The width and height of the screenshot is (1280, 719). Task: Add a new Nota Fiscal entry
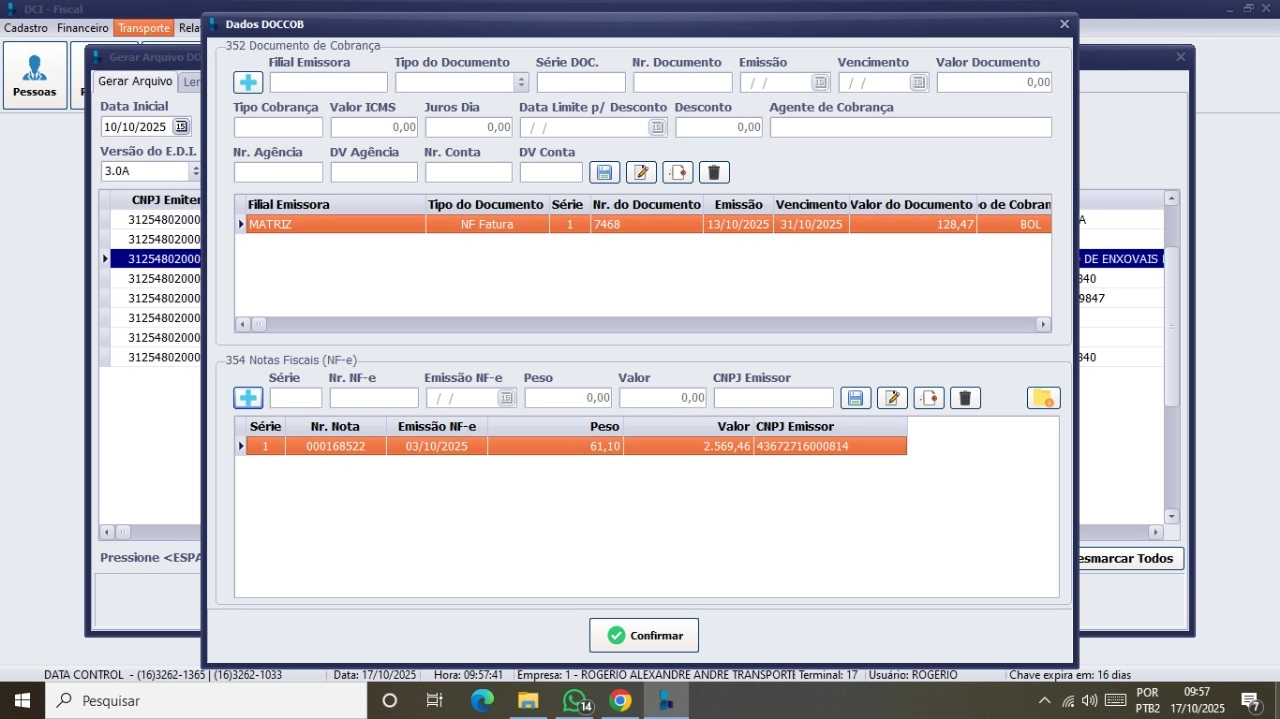[x=247, y=398]
